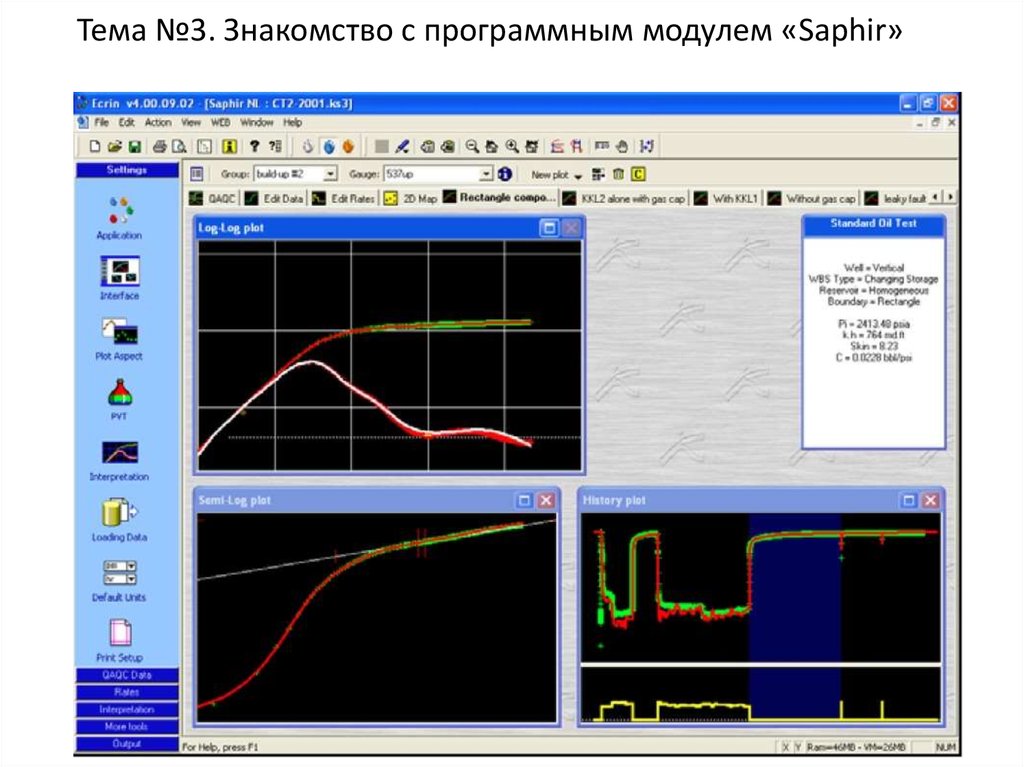
Task: Click the blue pen annotate icon in the toolbar
Action: (402, 146)
